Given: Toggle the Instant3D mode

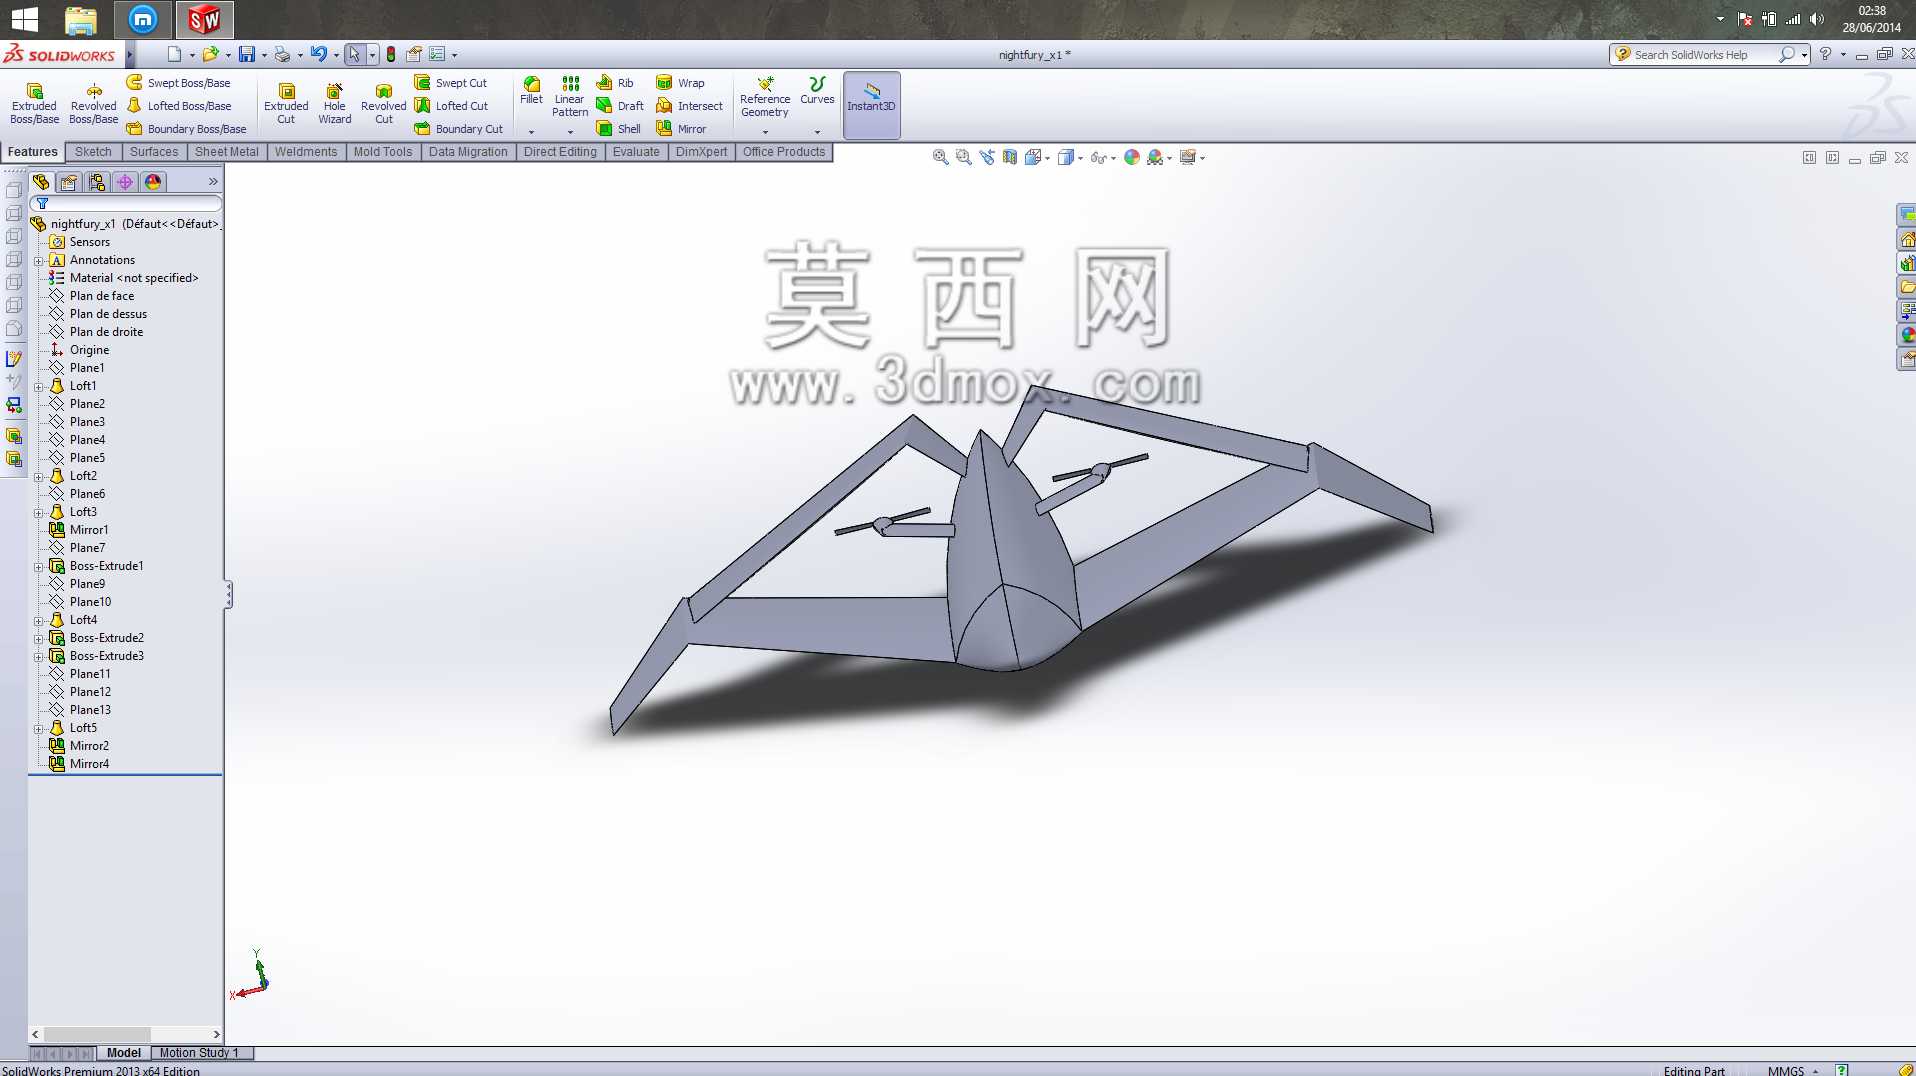Looking at the screenshot, I should (x=872, y=104).
